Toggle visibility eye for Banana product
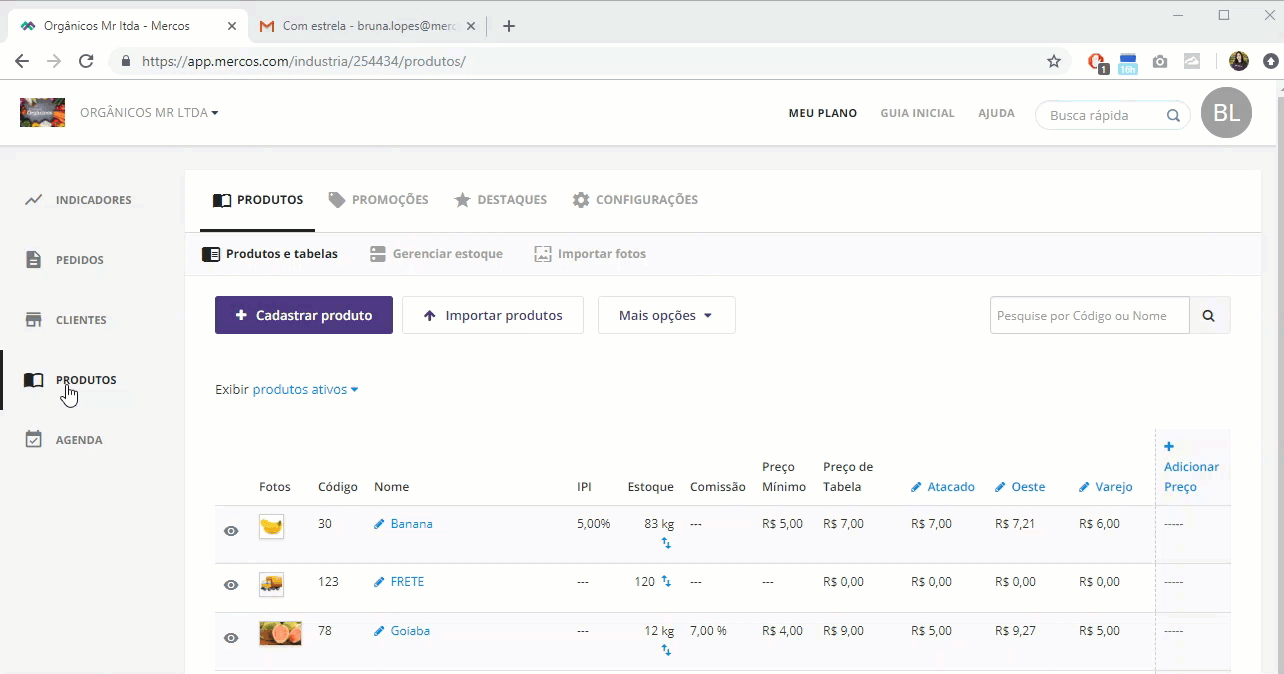The height and width of the screenshot is (674, 1284). tap(231, 531)
